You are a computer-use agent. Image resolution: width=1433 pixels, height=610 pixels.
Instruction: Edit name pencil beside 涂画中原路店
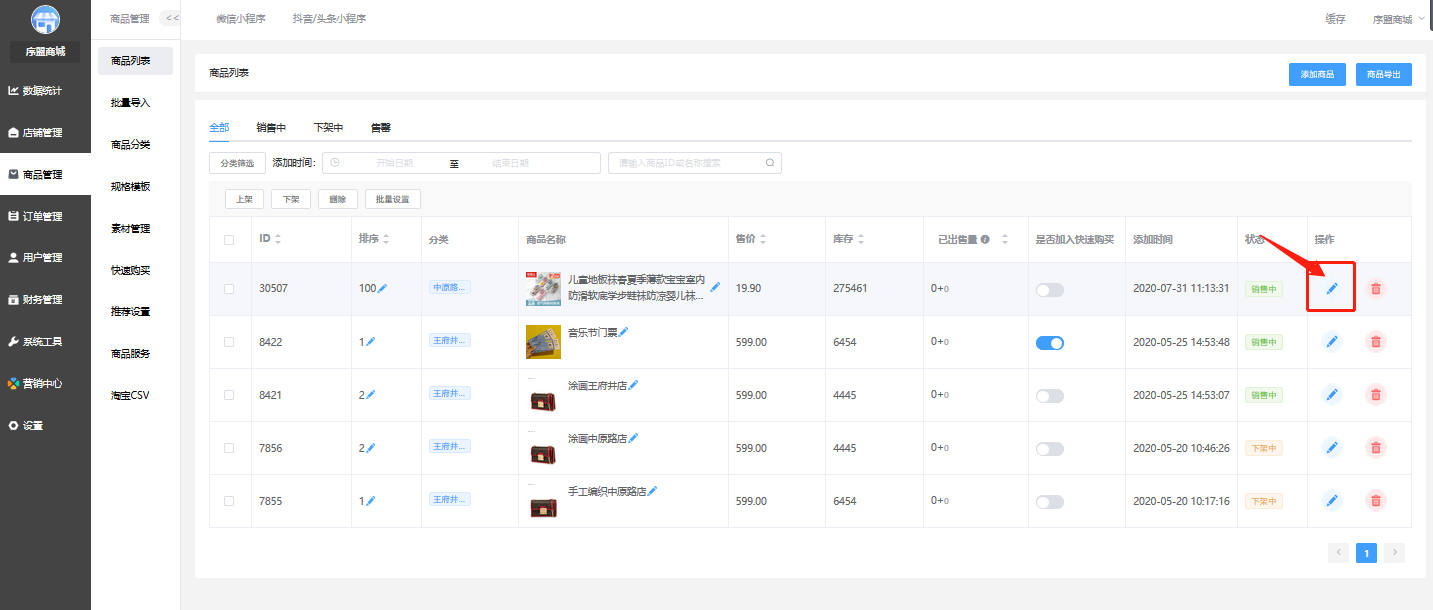633,438
